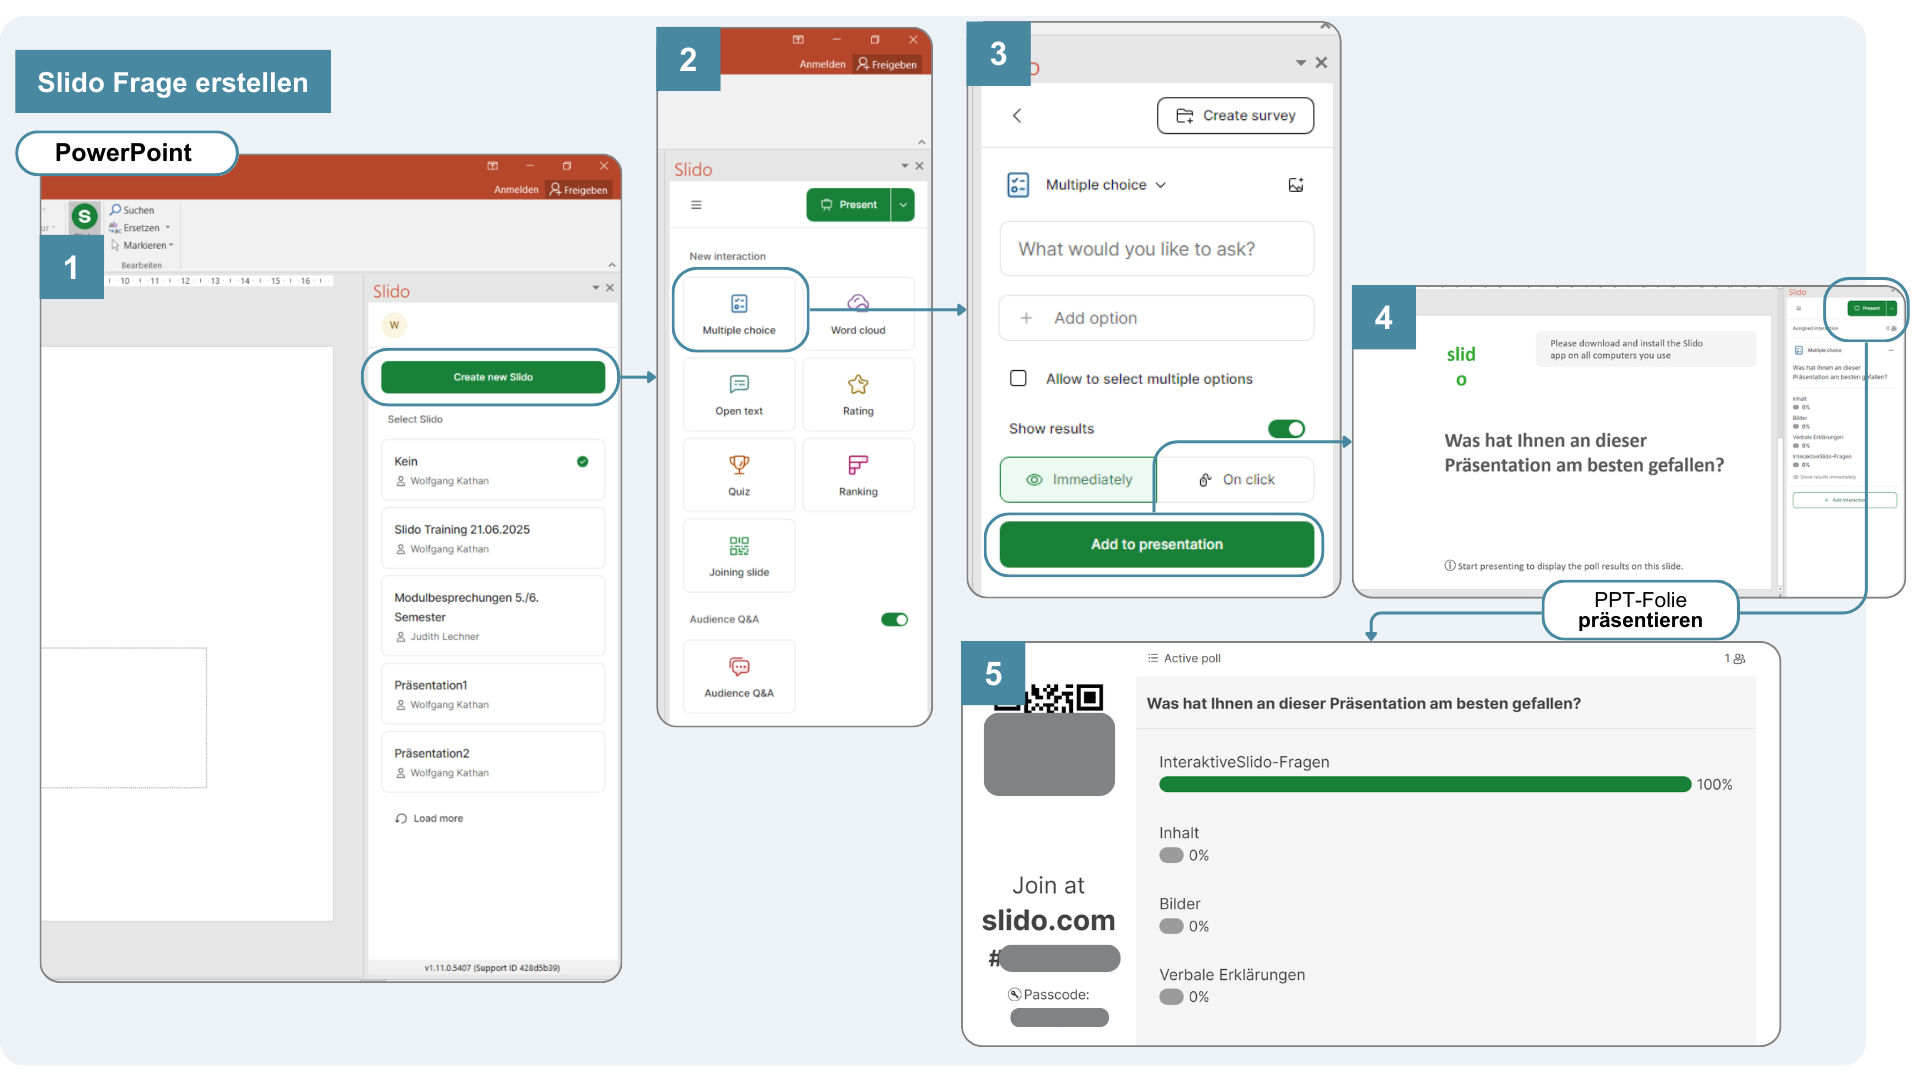Click the W user avatar in Slido panel
Screen dimensions: 1920x1080
click(x=394, y=325)
